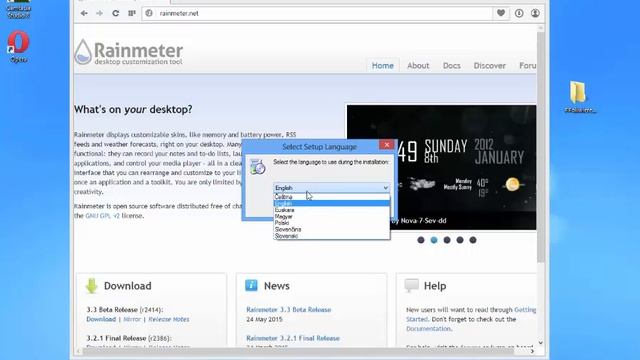Open Rainmeter 3.2.1 Final Release news link

[x=293, y=338]
